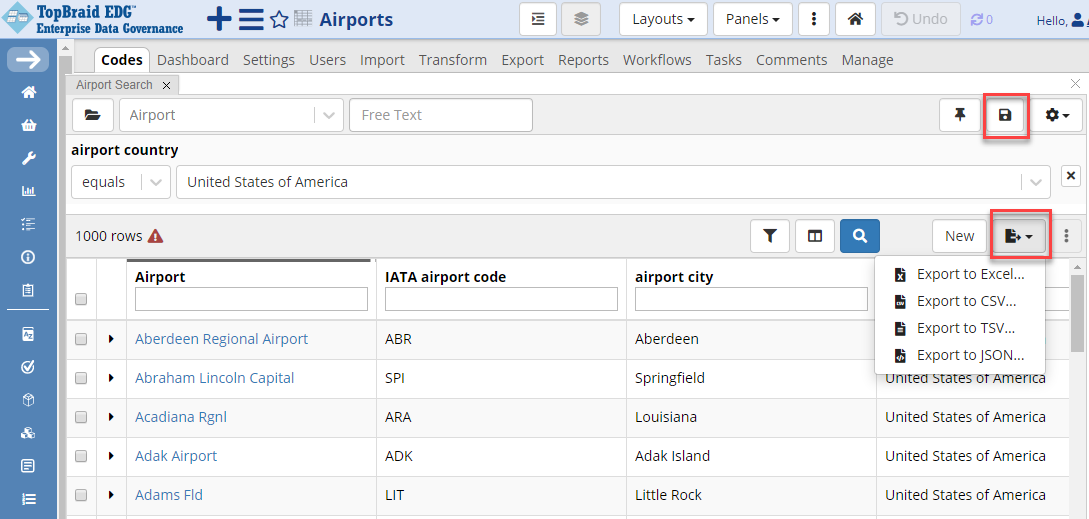This screenshot has height=519, width=1089.
Task: Expand the Panels dropdown
Action: click(x=752, y=20)
